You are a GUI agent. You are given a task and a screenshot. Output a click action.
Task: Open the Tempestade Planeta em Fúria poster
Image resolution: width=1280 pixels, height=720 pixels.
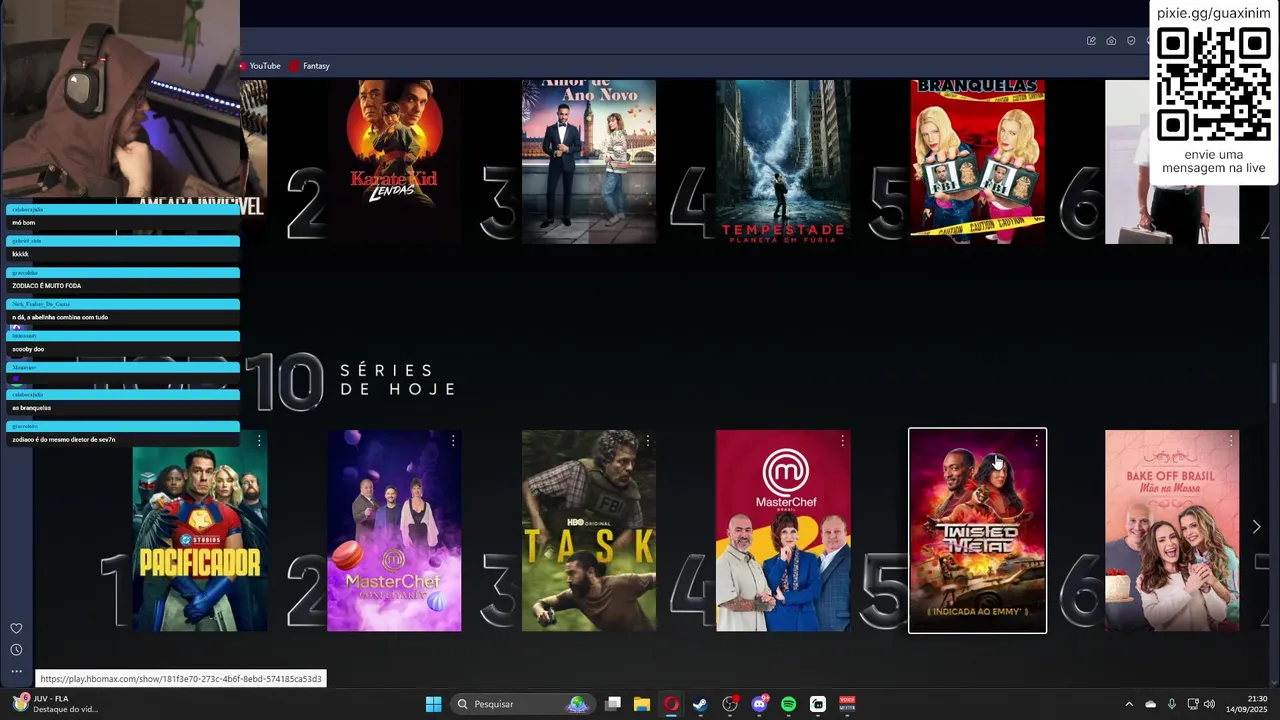pos(783,162)
